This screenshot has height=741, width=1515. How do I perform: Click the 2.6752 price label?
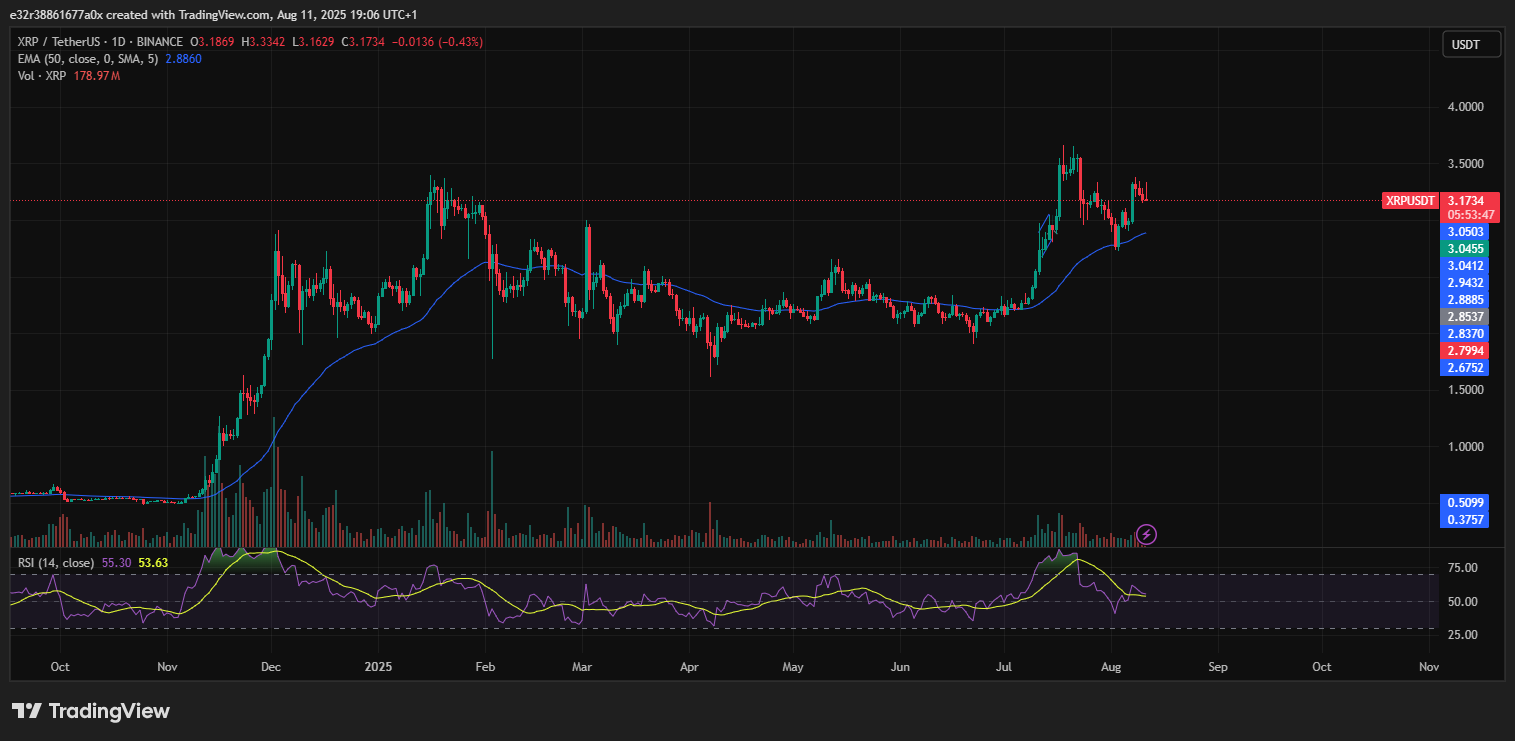[x=1465, y=368]
